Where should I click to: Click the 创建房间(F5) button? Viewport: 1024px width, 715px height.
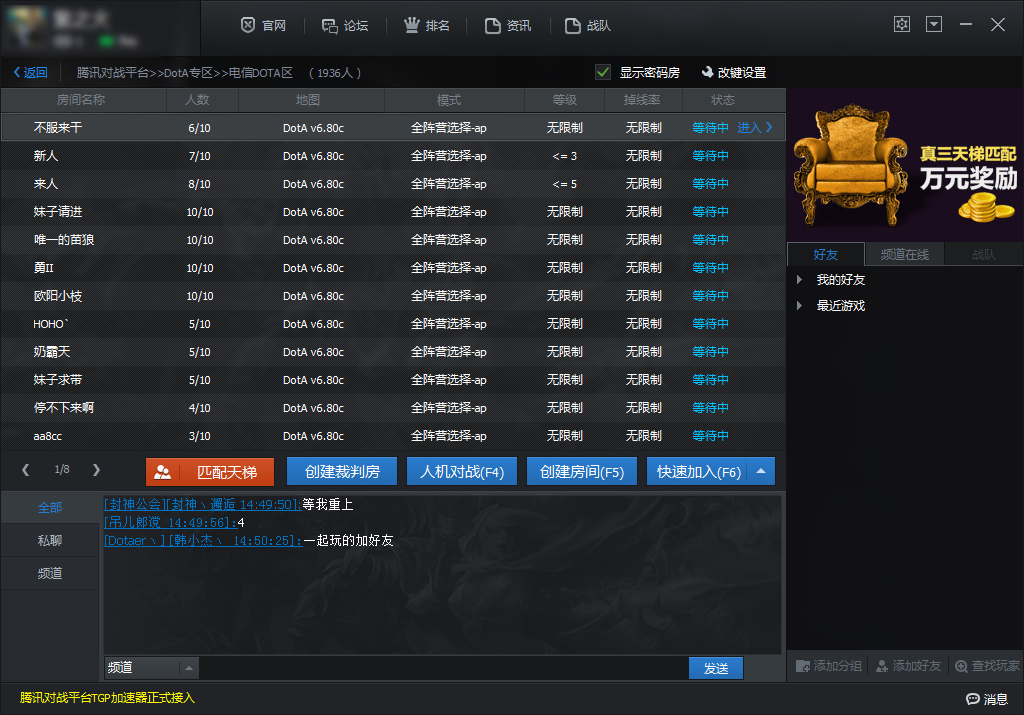581,472
